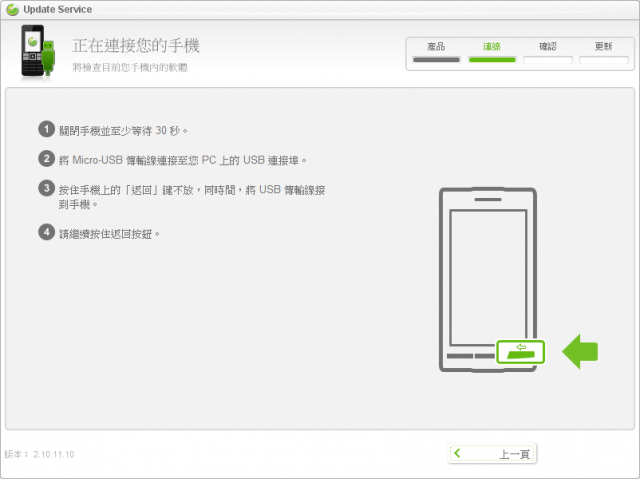640x479 pixels.
Task: Click the step 1 number circle
Action: click(47, 129)
